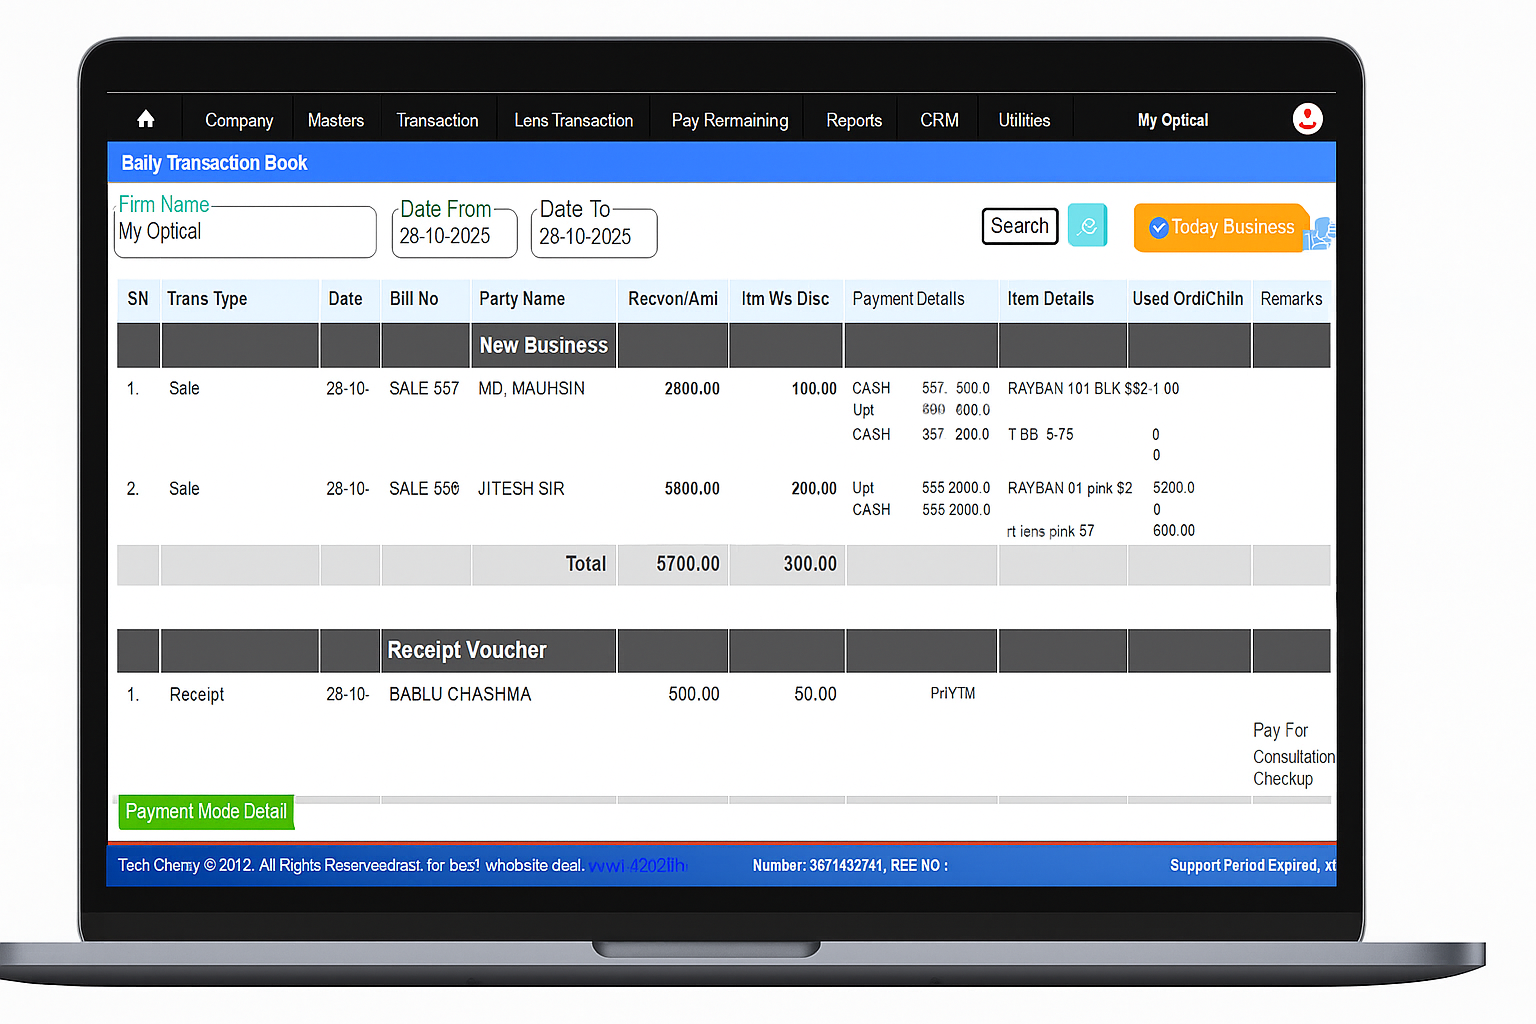Select the Date From field
The height and width of the screenshot is (1024, 1536).
click(x=453, y=236)
